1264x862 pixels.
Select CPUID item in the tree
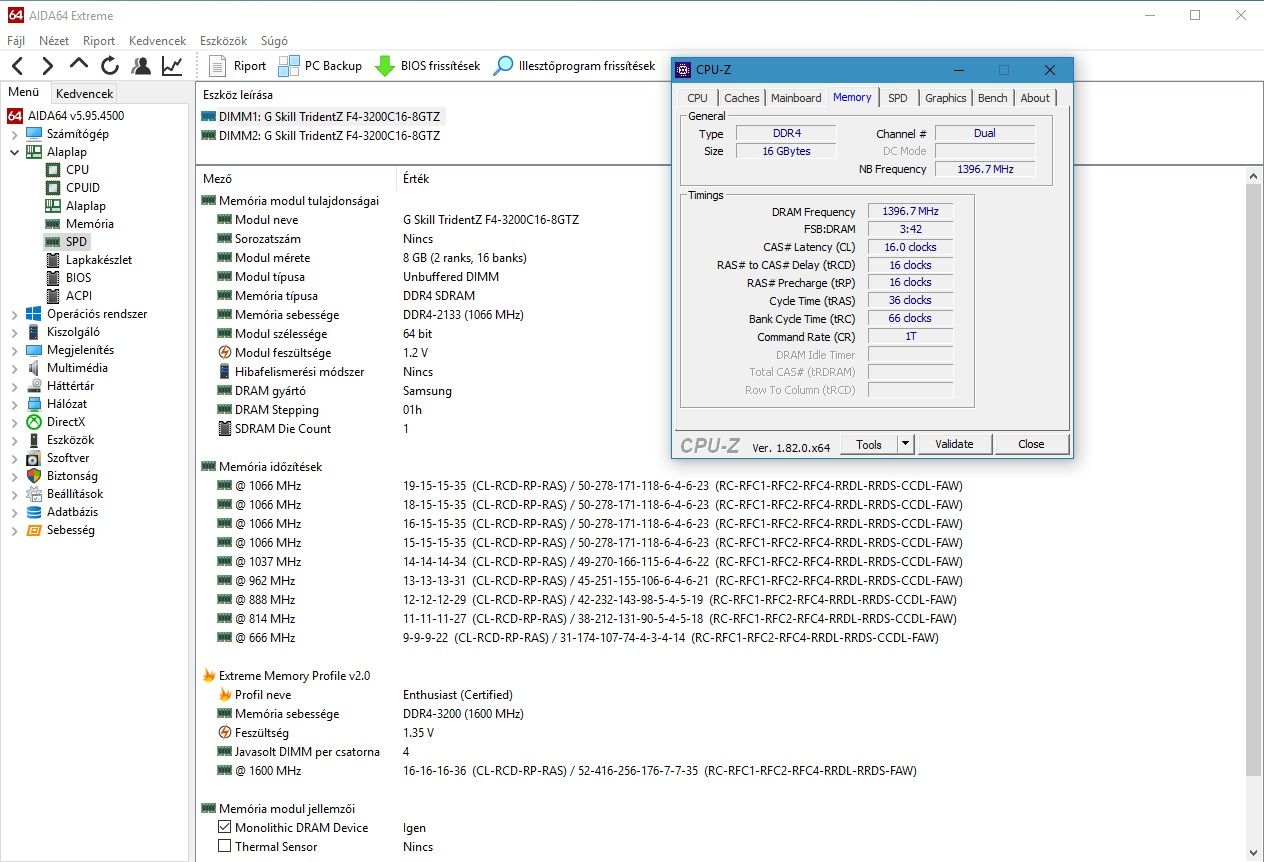(83, 187)
